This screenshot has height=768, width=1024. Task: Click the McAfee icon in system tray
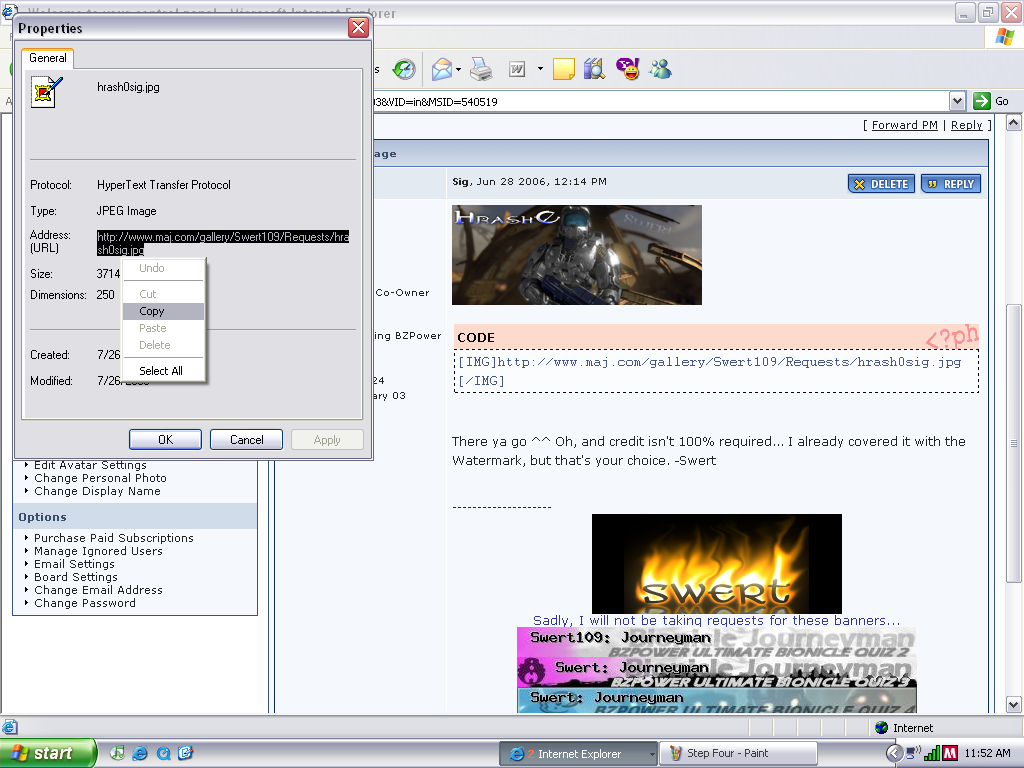(x=950, y=753)
